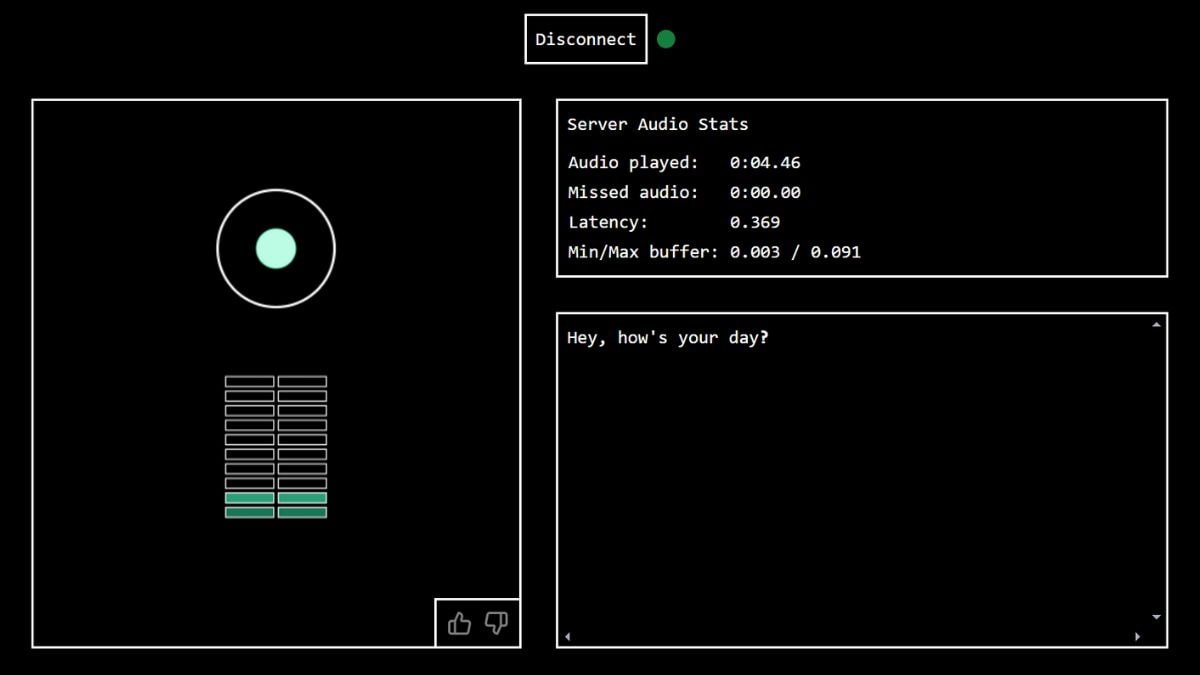Click the Disconnect button

coord(586,39)
